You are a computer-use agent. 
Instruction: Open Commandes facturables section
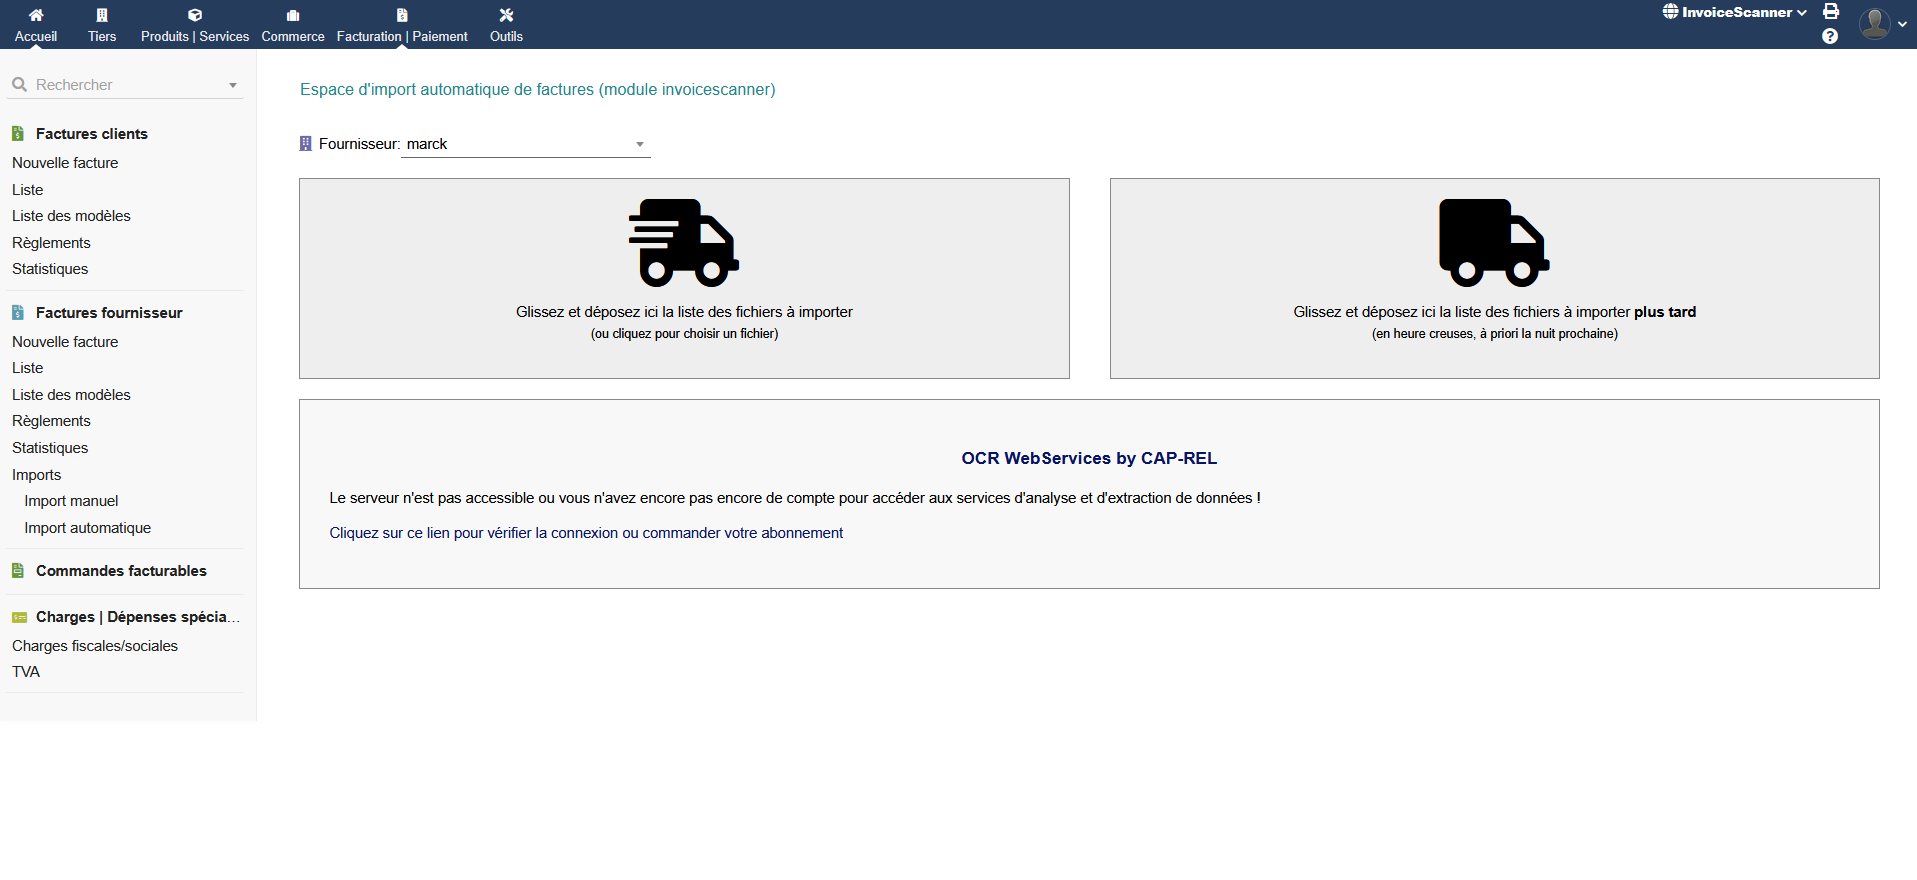[121, 571]
